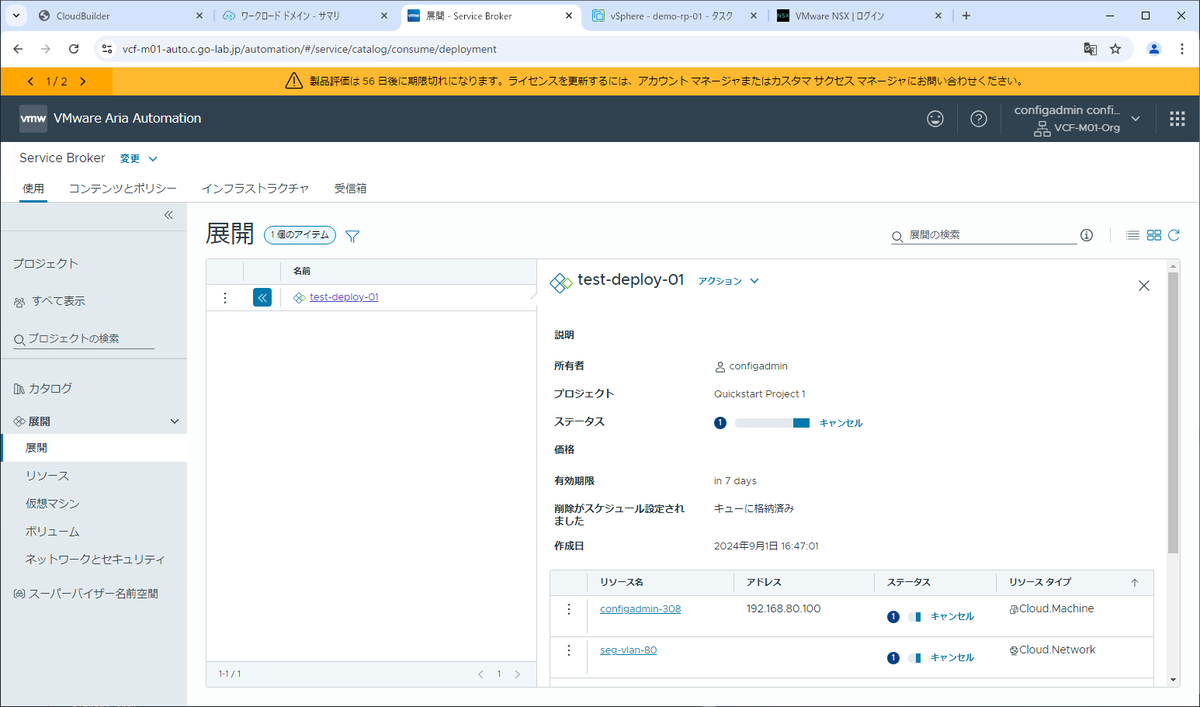Open スーパーバイザー名前空間 in sidebar

click(93, 594)
